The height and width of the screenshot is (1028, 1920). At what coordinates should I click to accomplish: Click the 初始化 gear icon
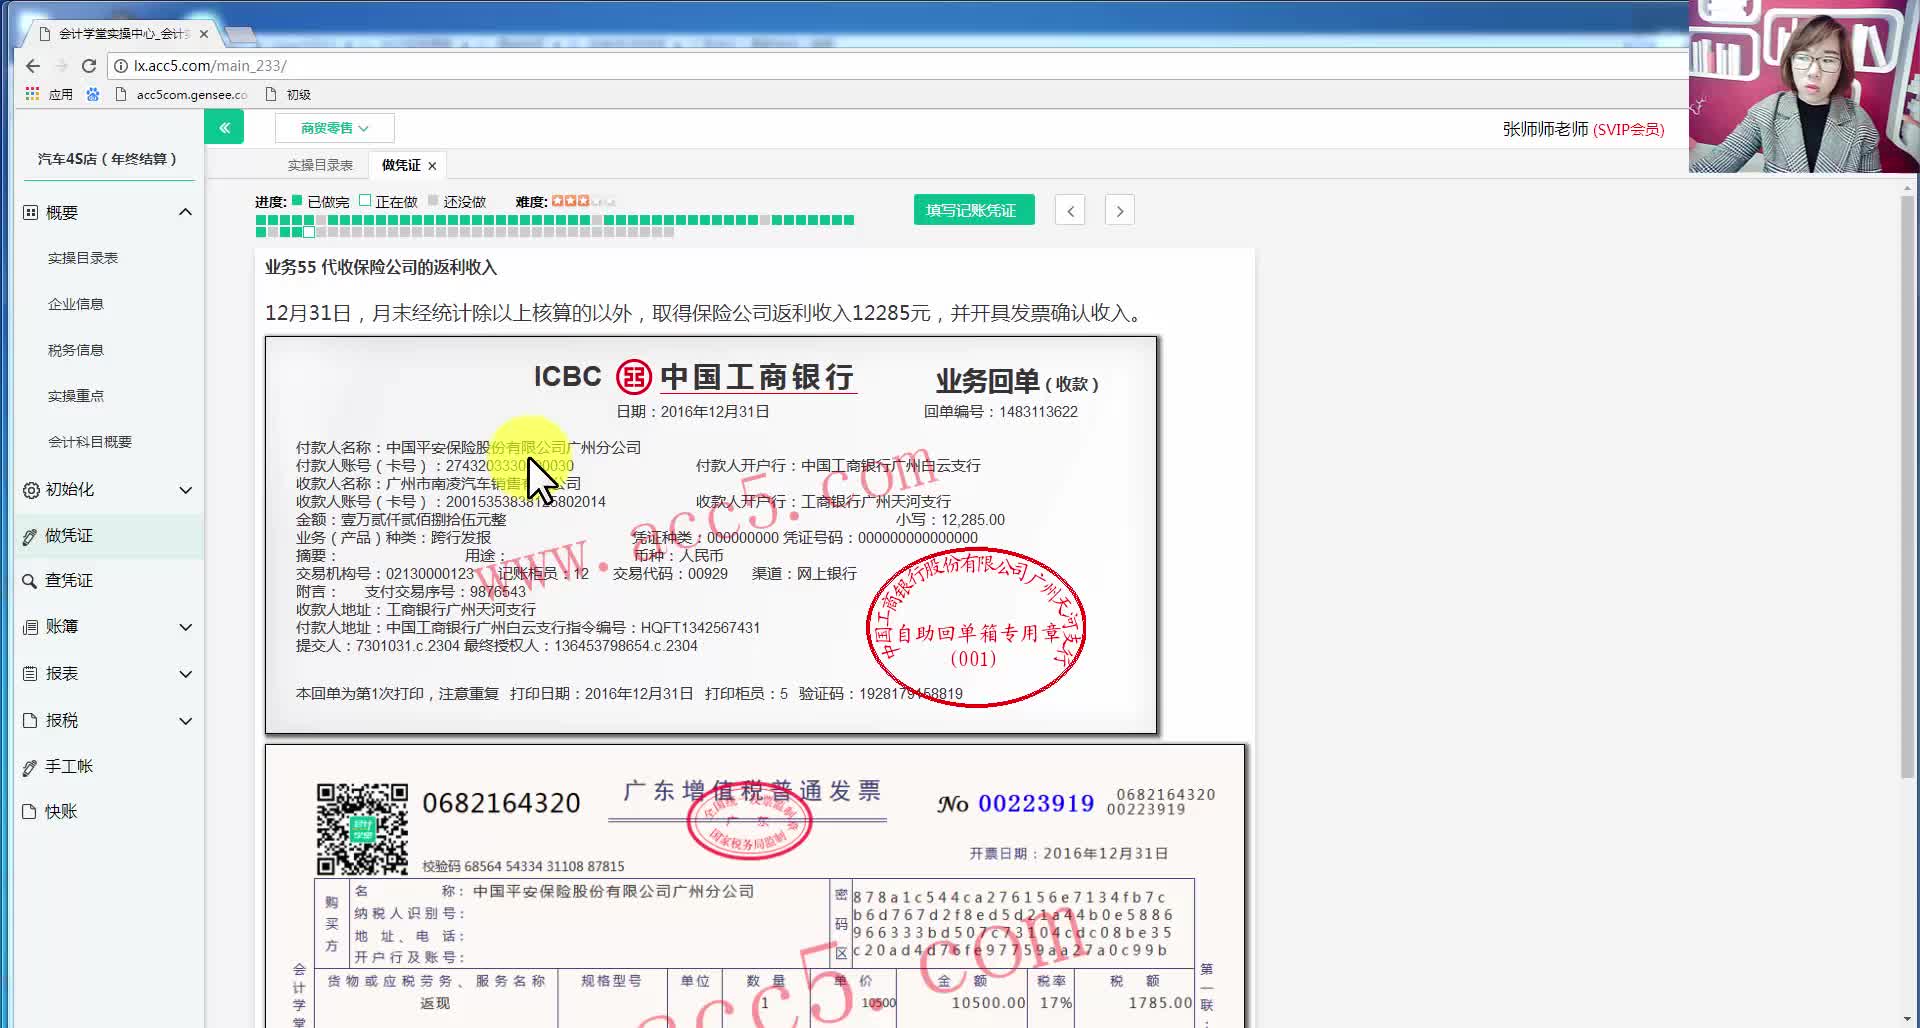pyautogui.click(x=31, y=490)
